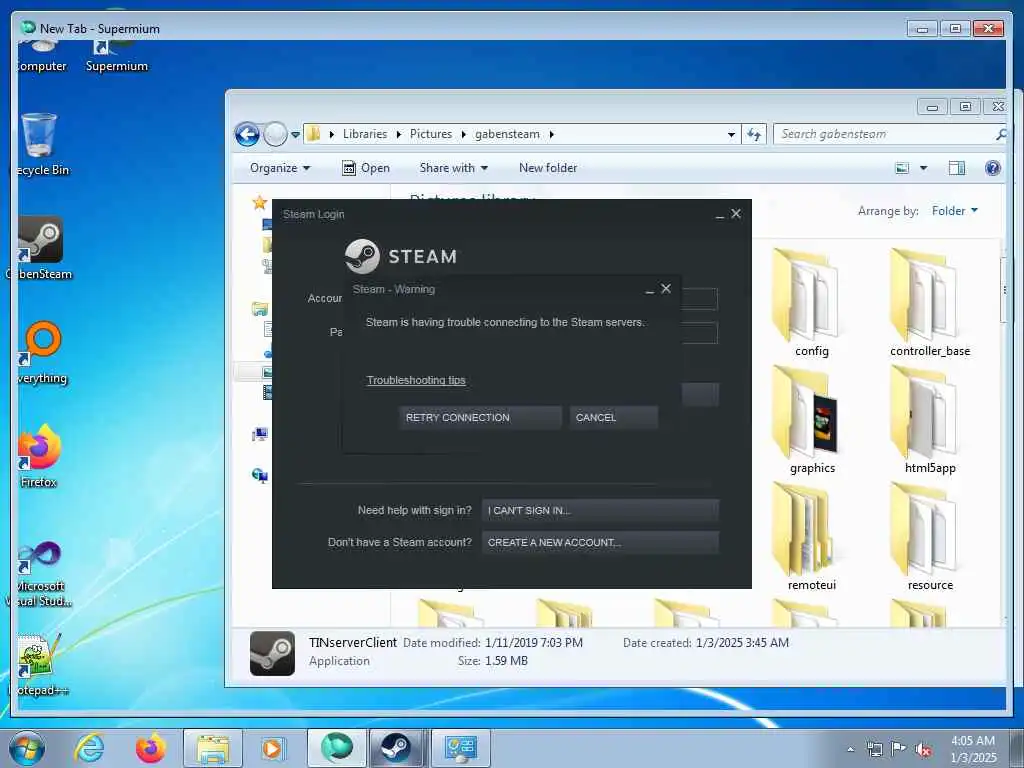Open Notepad++ desktop shortcut
This screenshot has height=768, width=1024.
coord(40,665)
